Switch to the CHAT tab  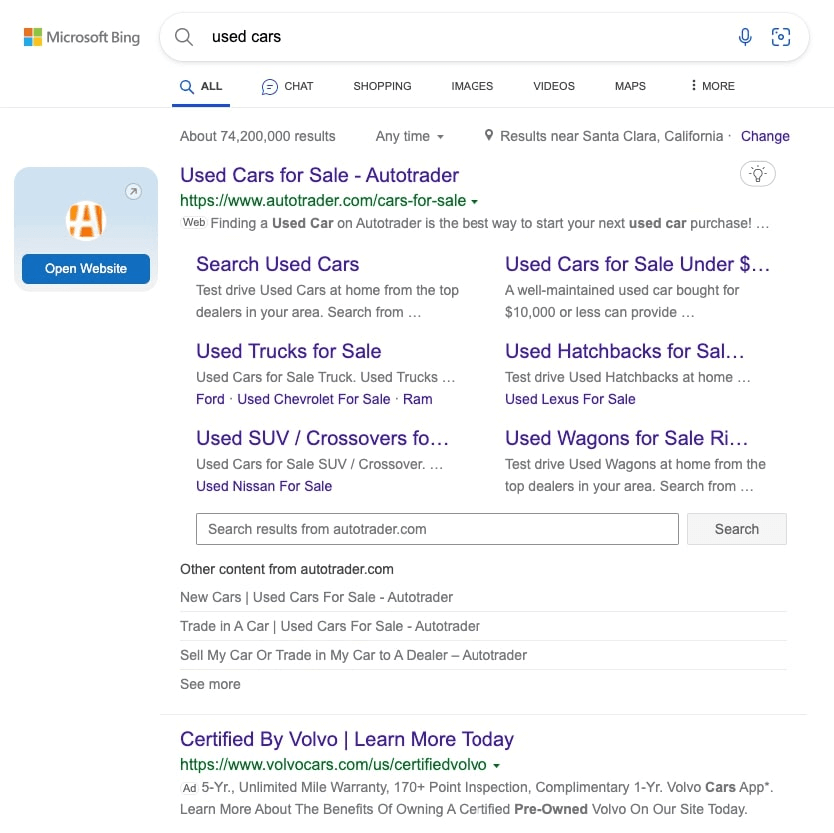click(x=287, y=86)
